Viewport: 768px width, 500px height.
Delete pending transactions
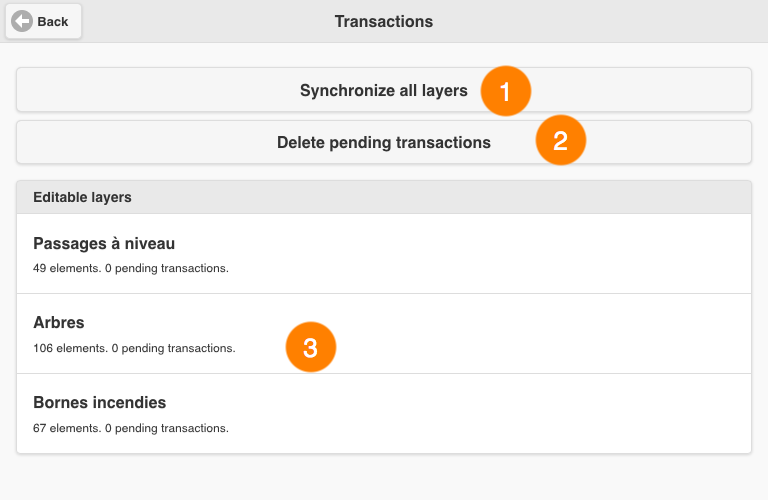tap(384, 142)
